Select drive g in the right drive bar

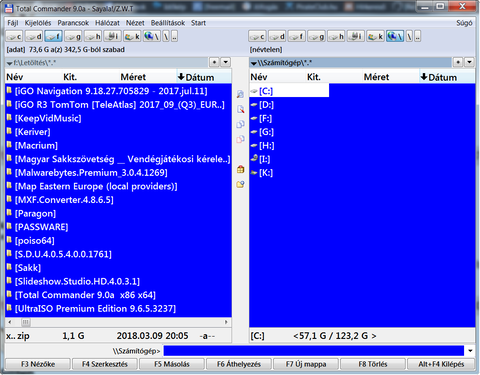pos(317,36)
